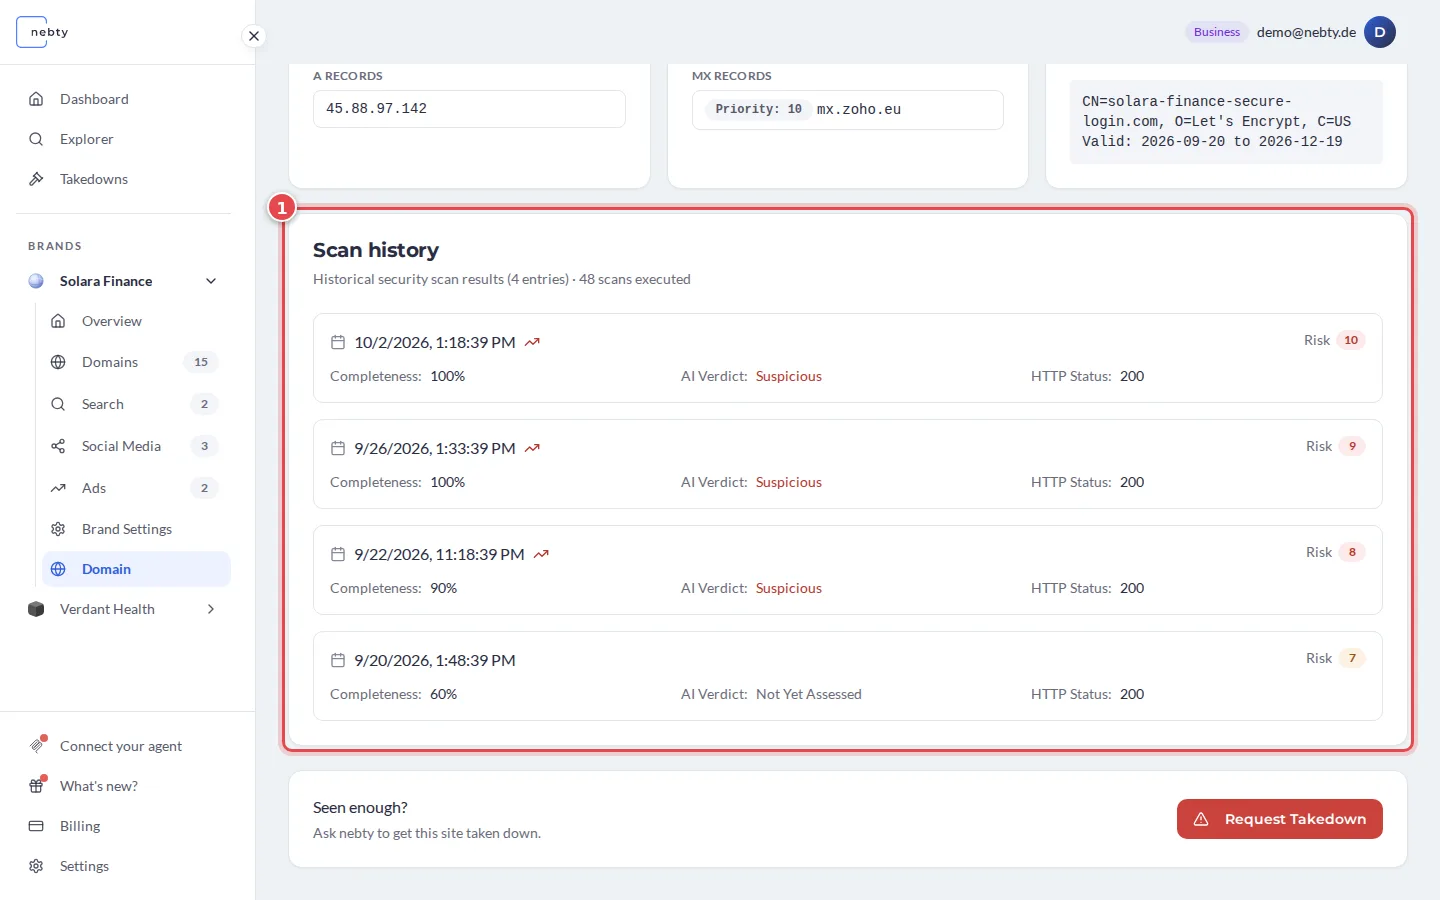Viewport: 1440px width, 900px height.
Task: Click the Risk 8 badge
Action: pos(1352,552)
